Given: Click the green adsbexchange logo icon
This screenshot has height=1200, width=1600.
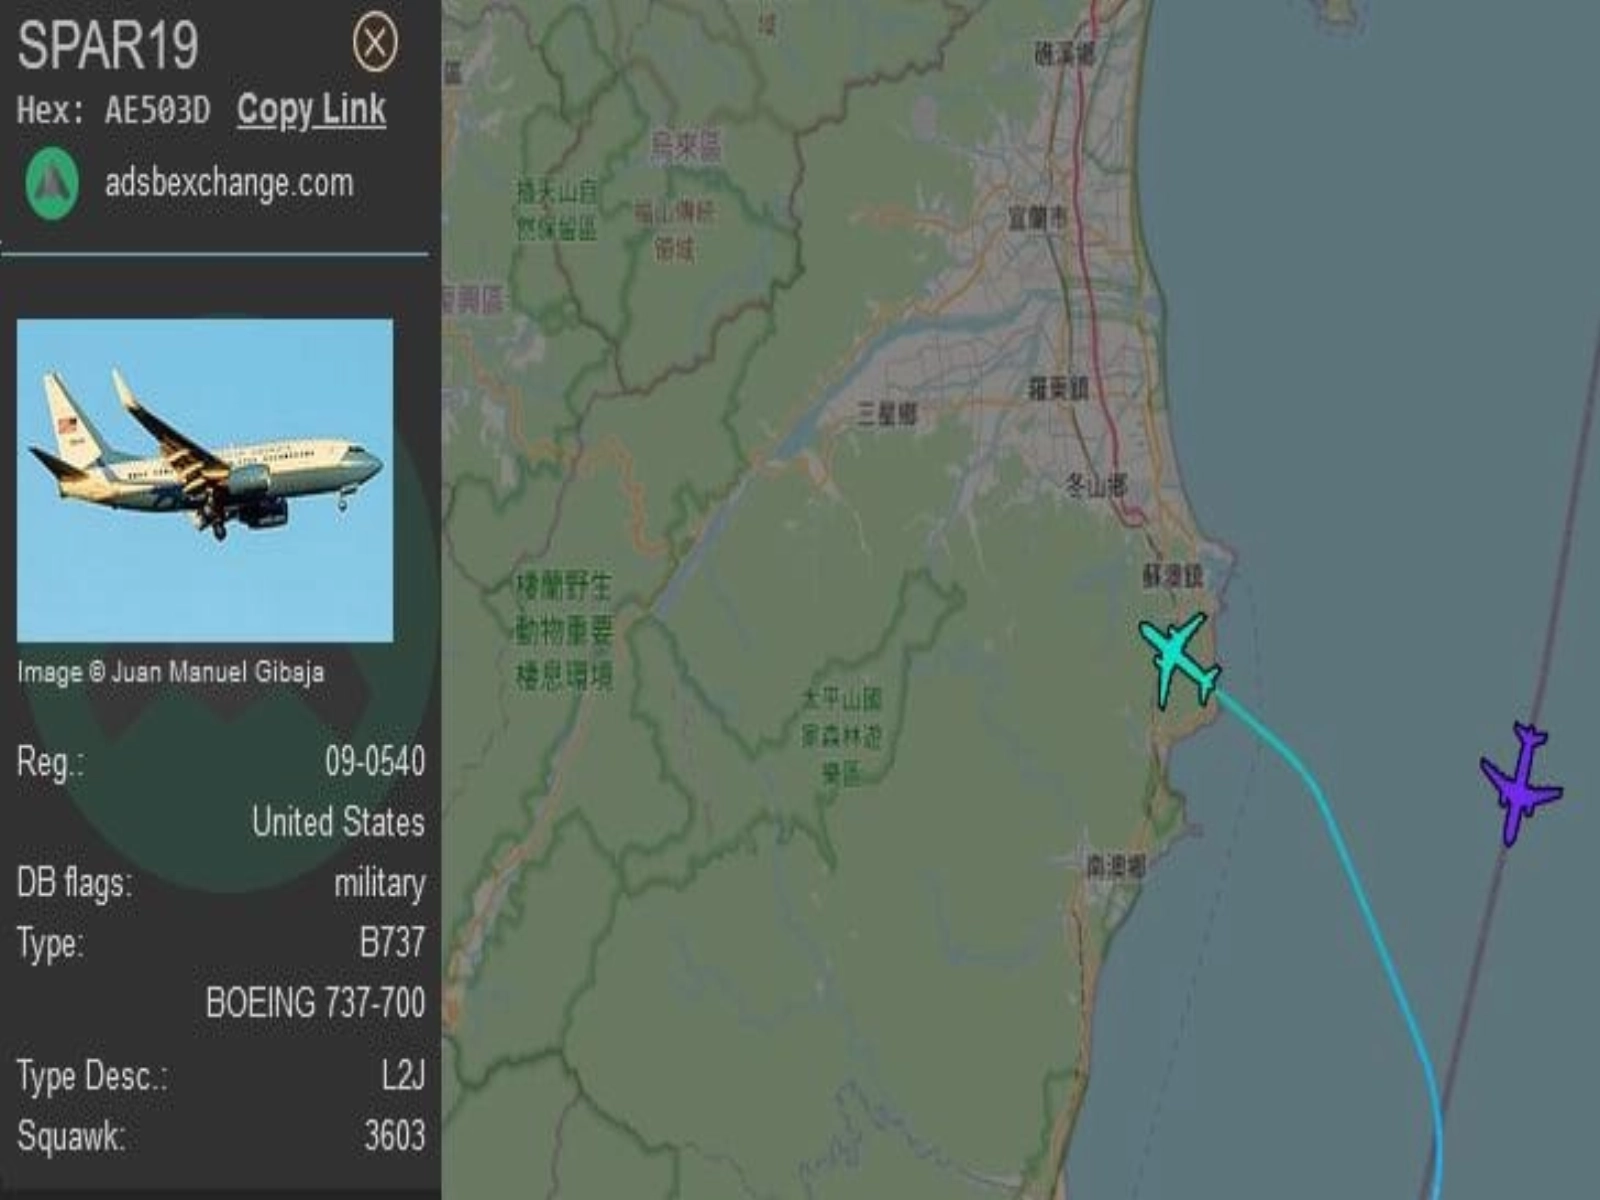Looking at the screenshot, I should click(52, 184).
